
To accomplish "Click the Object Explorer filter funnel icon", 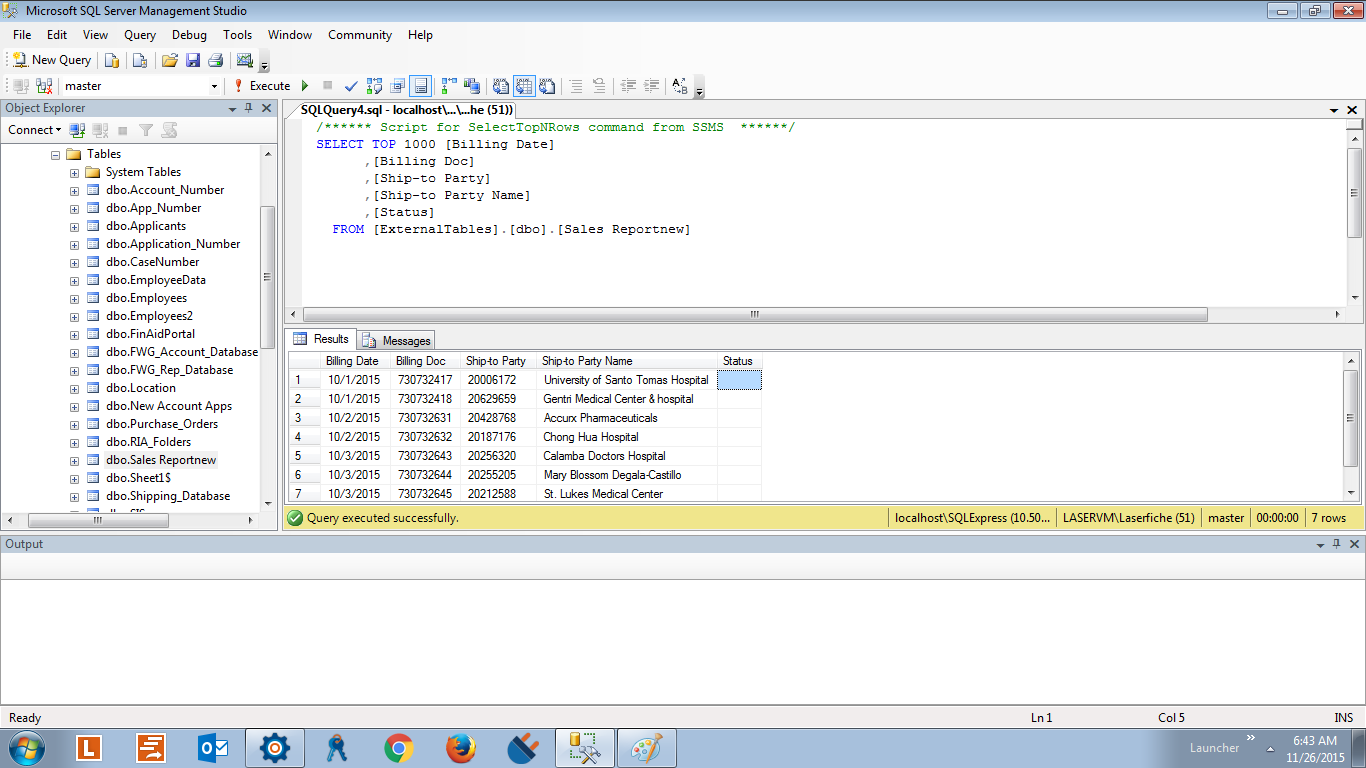I will (146, 130).
